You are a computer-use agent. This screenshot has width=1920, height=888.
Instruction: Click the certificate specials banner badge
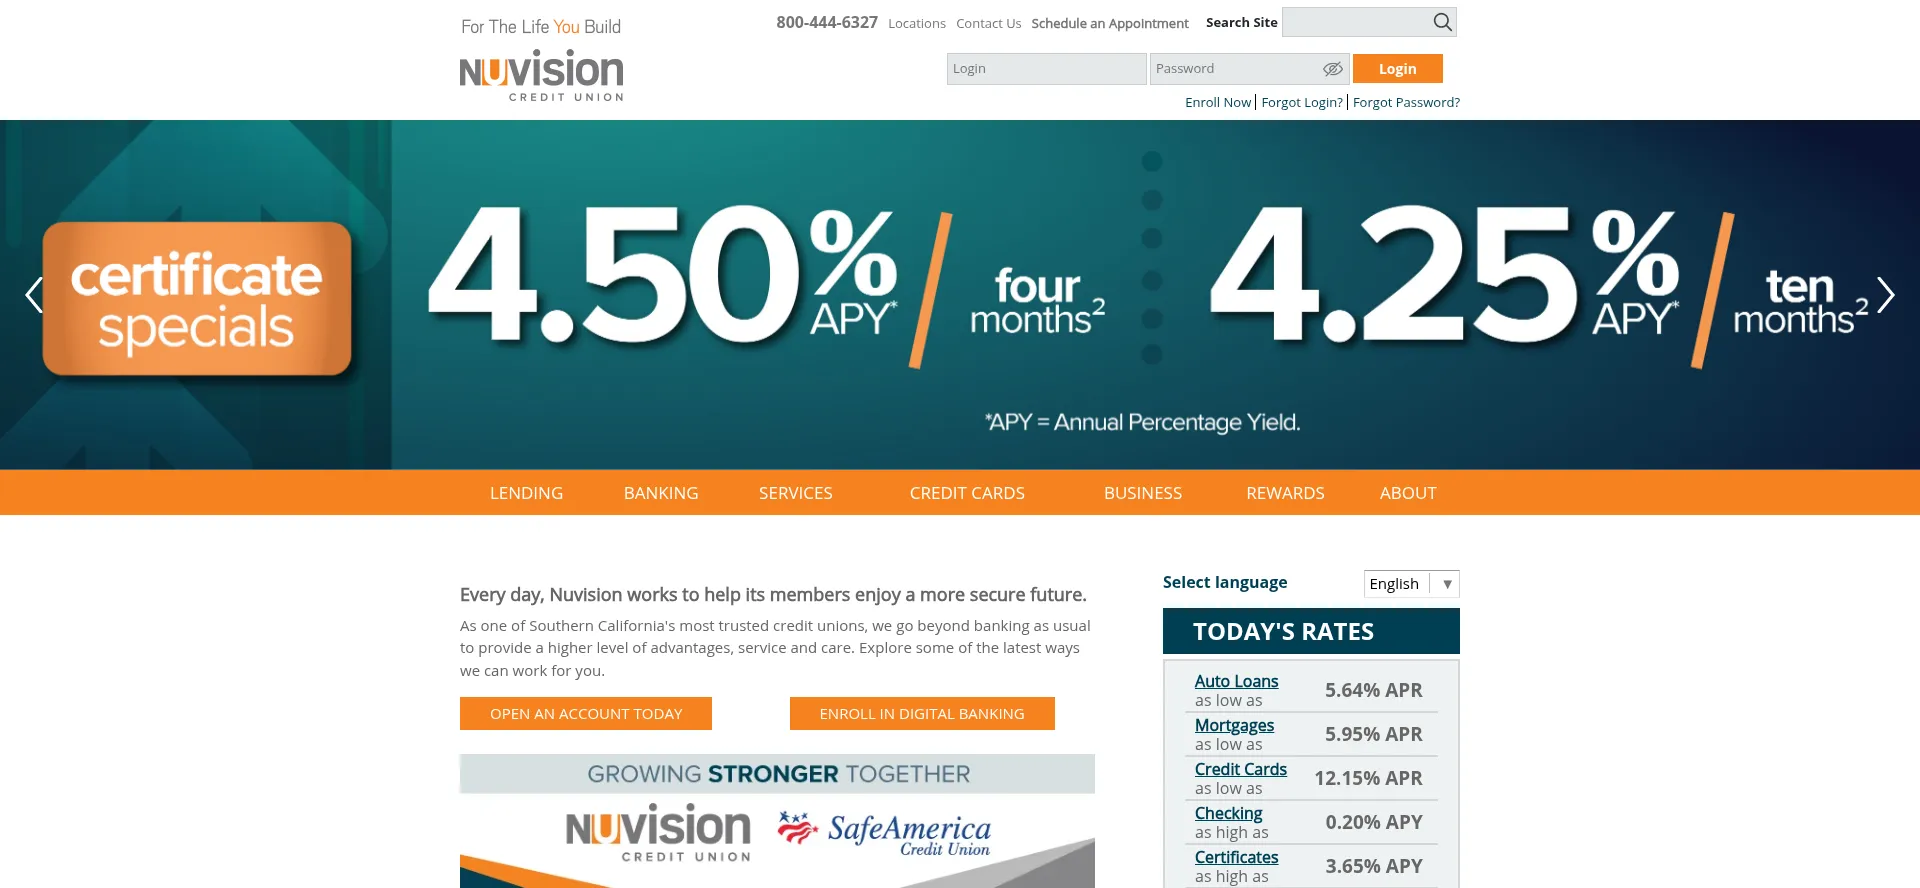click(197, 299)
